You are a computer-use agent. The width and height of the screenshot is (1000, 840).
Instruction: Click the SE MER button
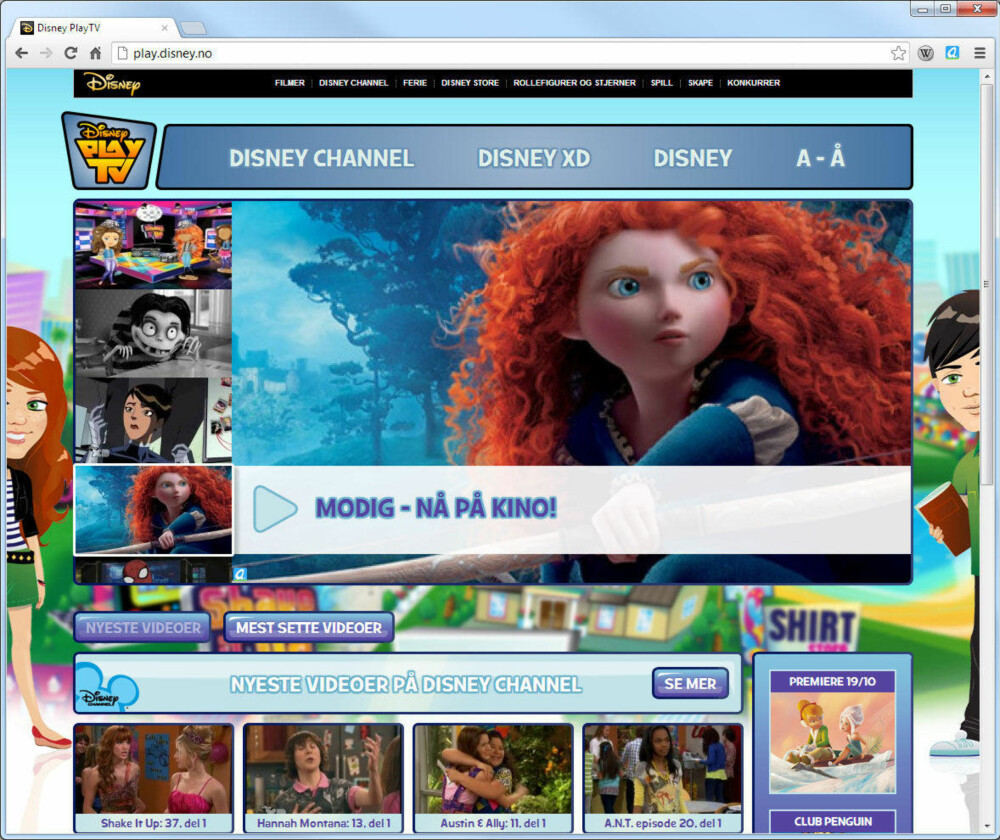690,684
